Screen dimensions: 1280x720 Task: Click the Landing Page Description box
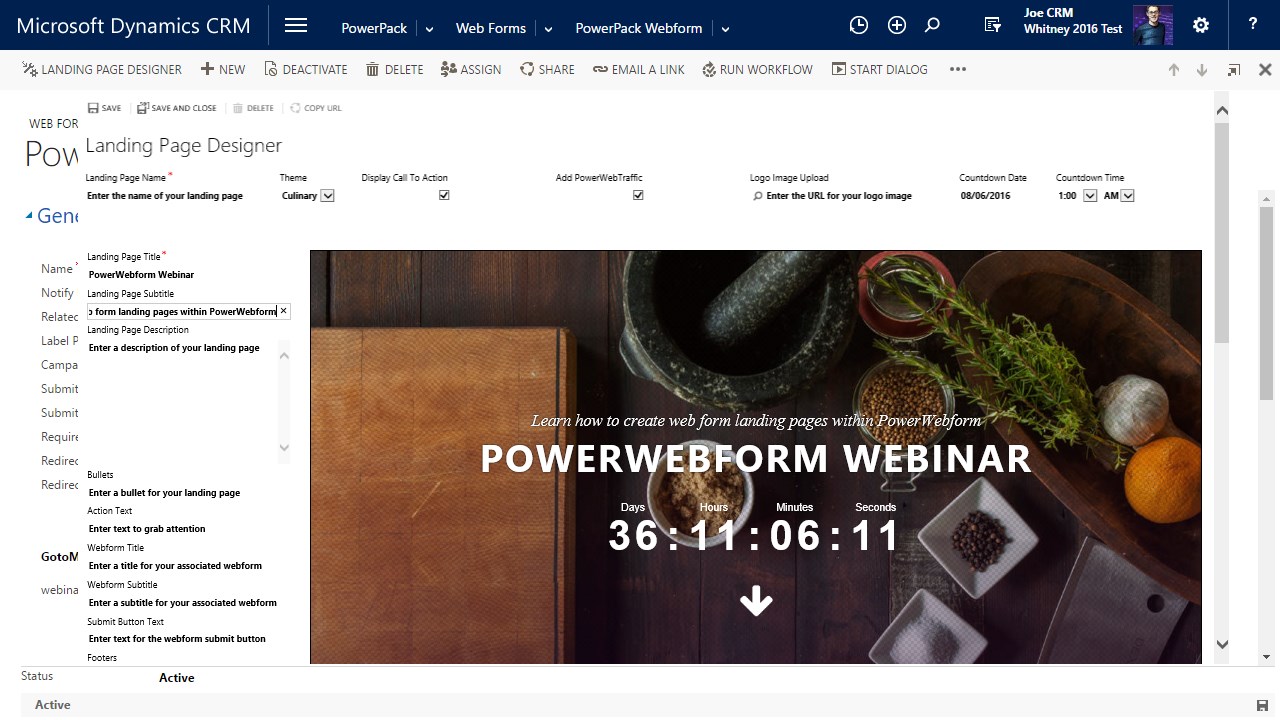pos(181,402)
